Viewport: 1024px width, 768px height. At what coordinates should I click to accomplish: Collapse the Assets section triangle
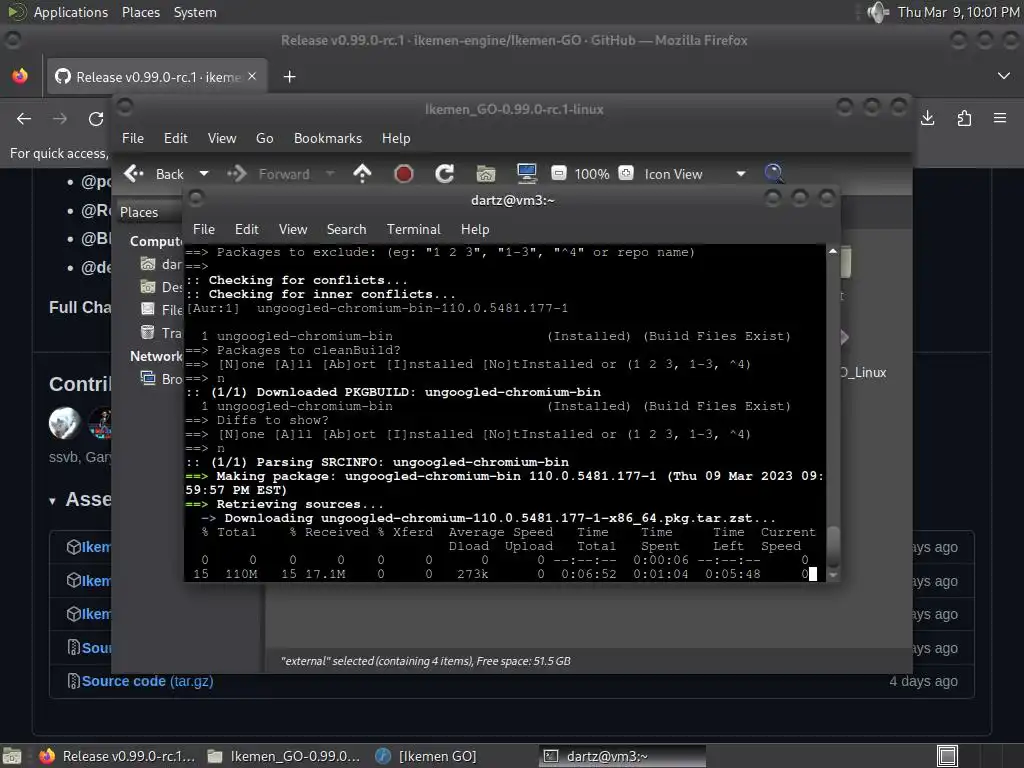(x=52, y=502)
